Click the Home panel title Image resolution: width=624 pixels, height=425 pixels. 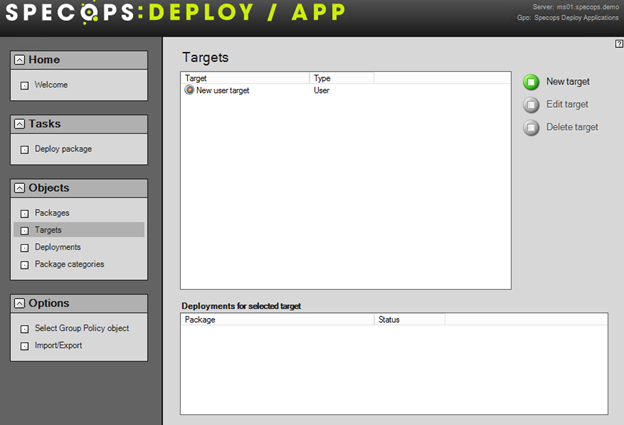(44, 60)
